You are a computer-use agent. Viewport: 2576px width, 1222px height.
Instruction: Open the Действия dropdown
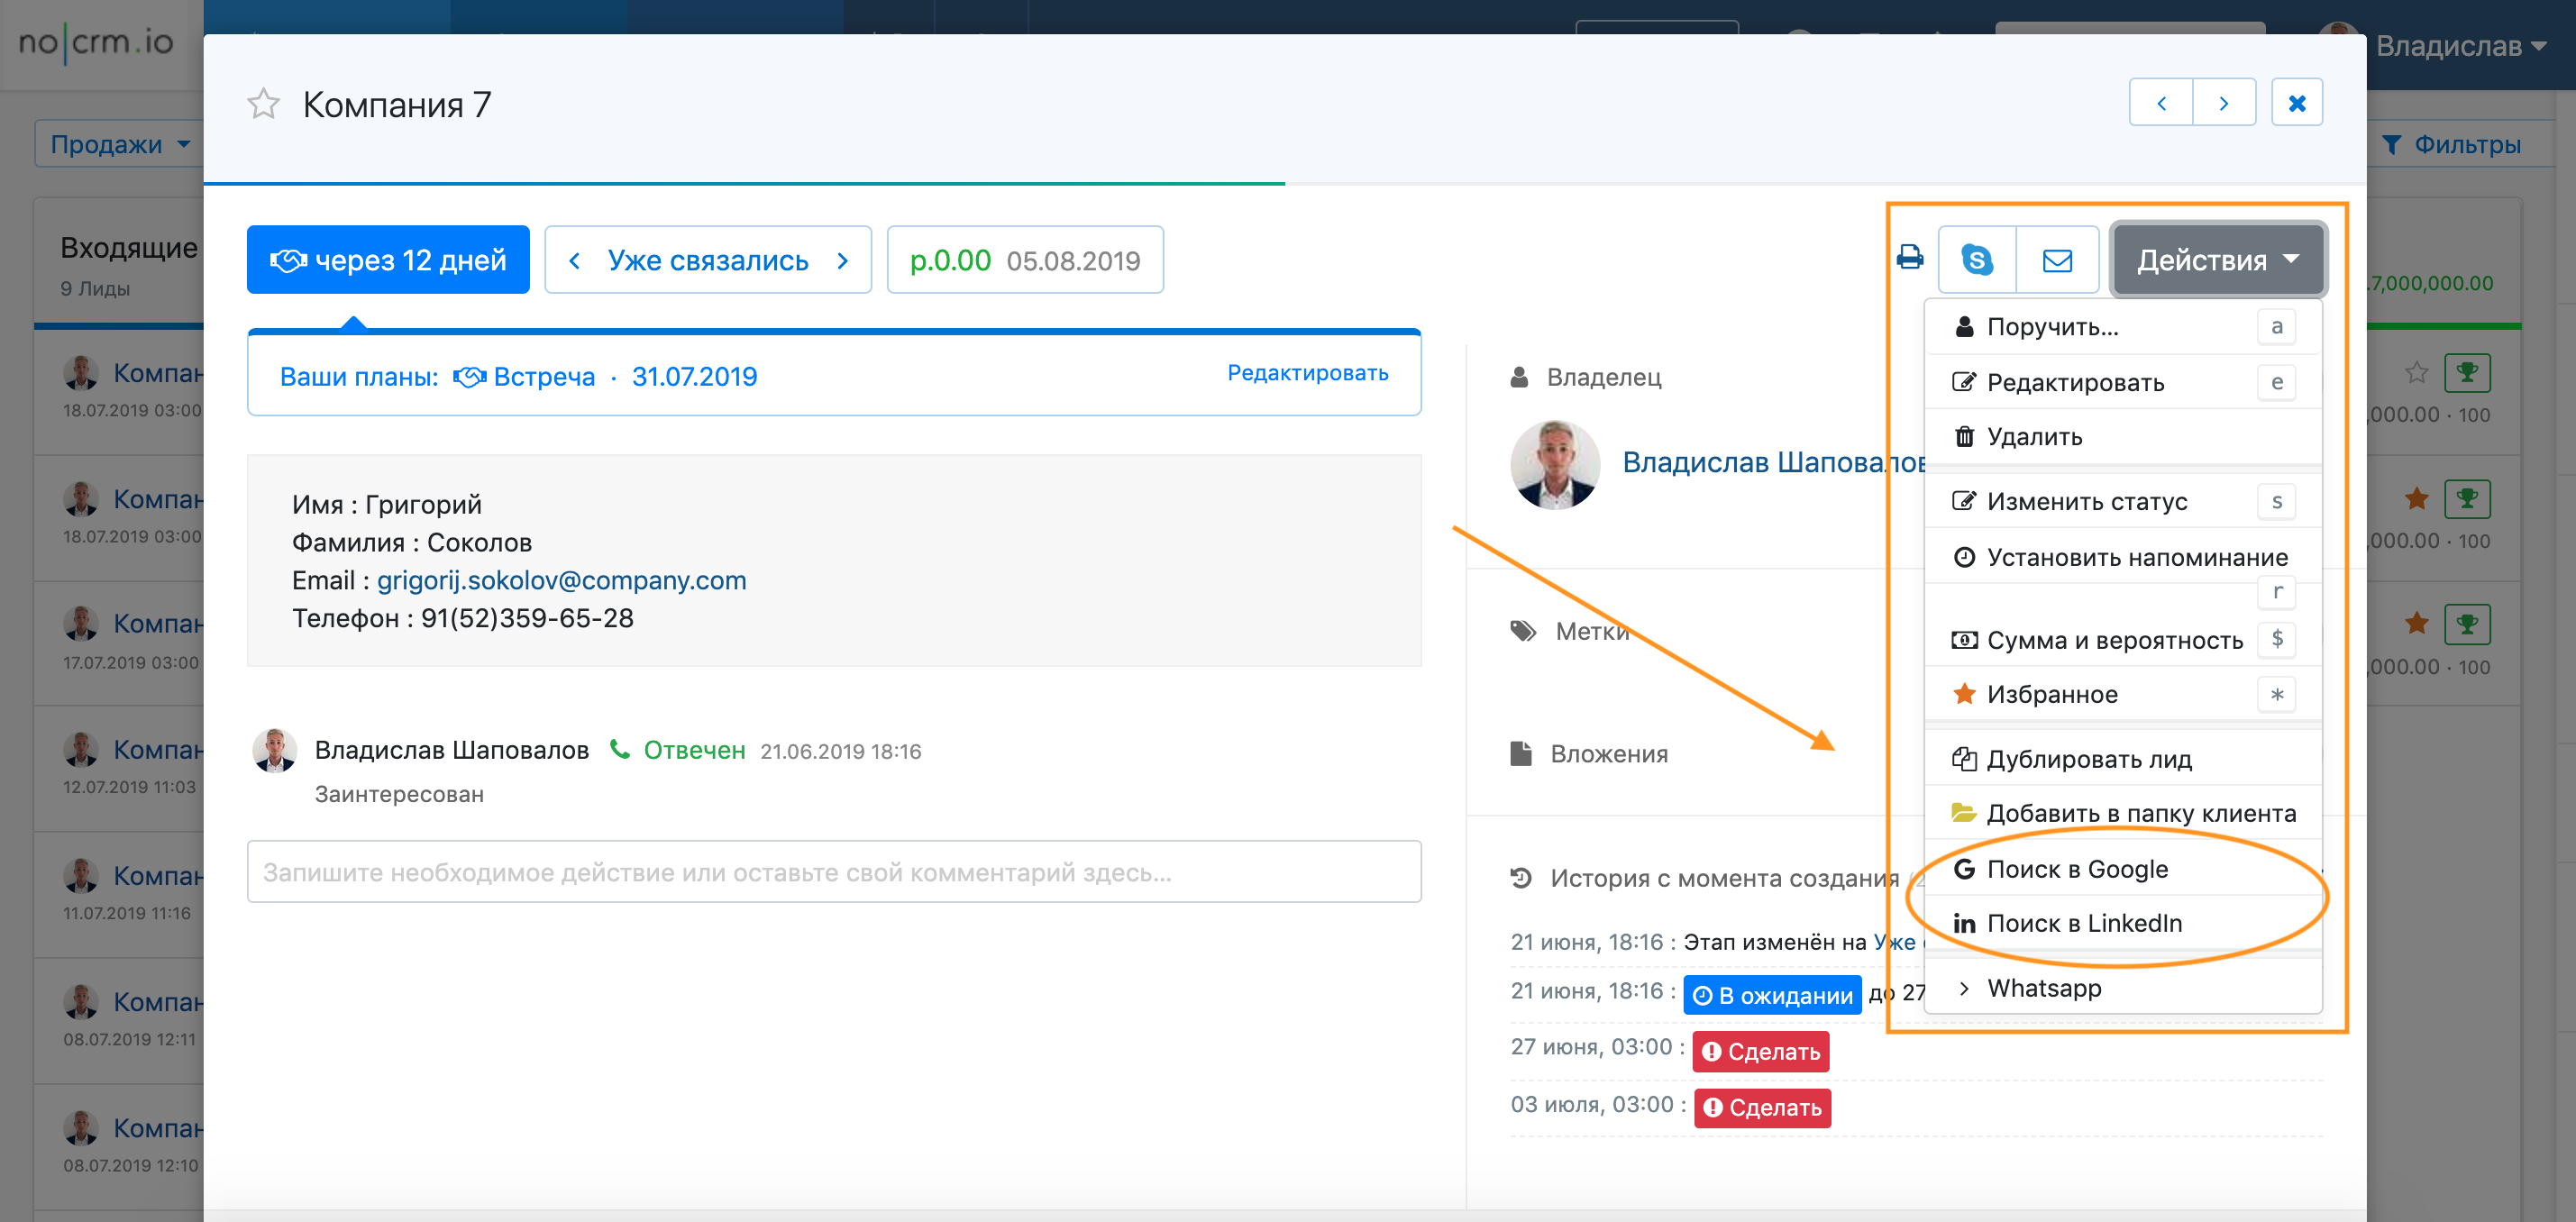click(2217, 260)
